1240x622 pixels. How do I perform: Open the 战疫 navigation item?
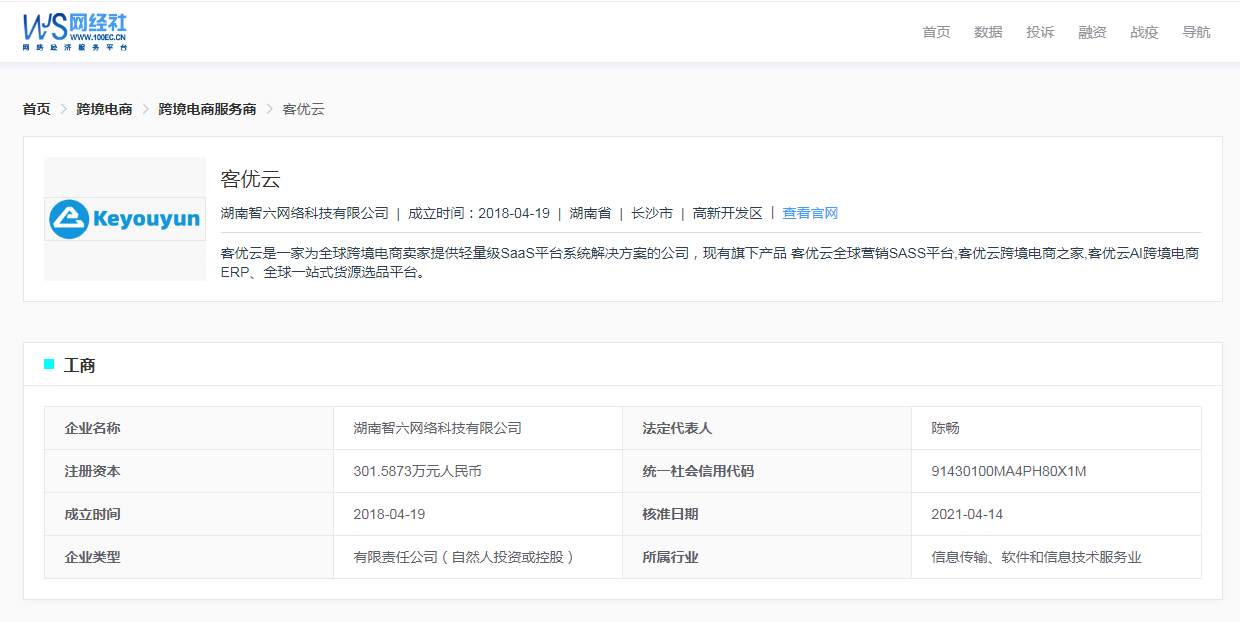pos(1144,32)
